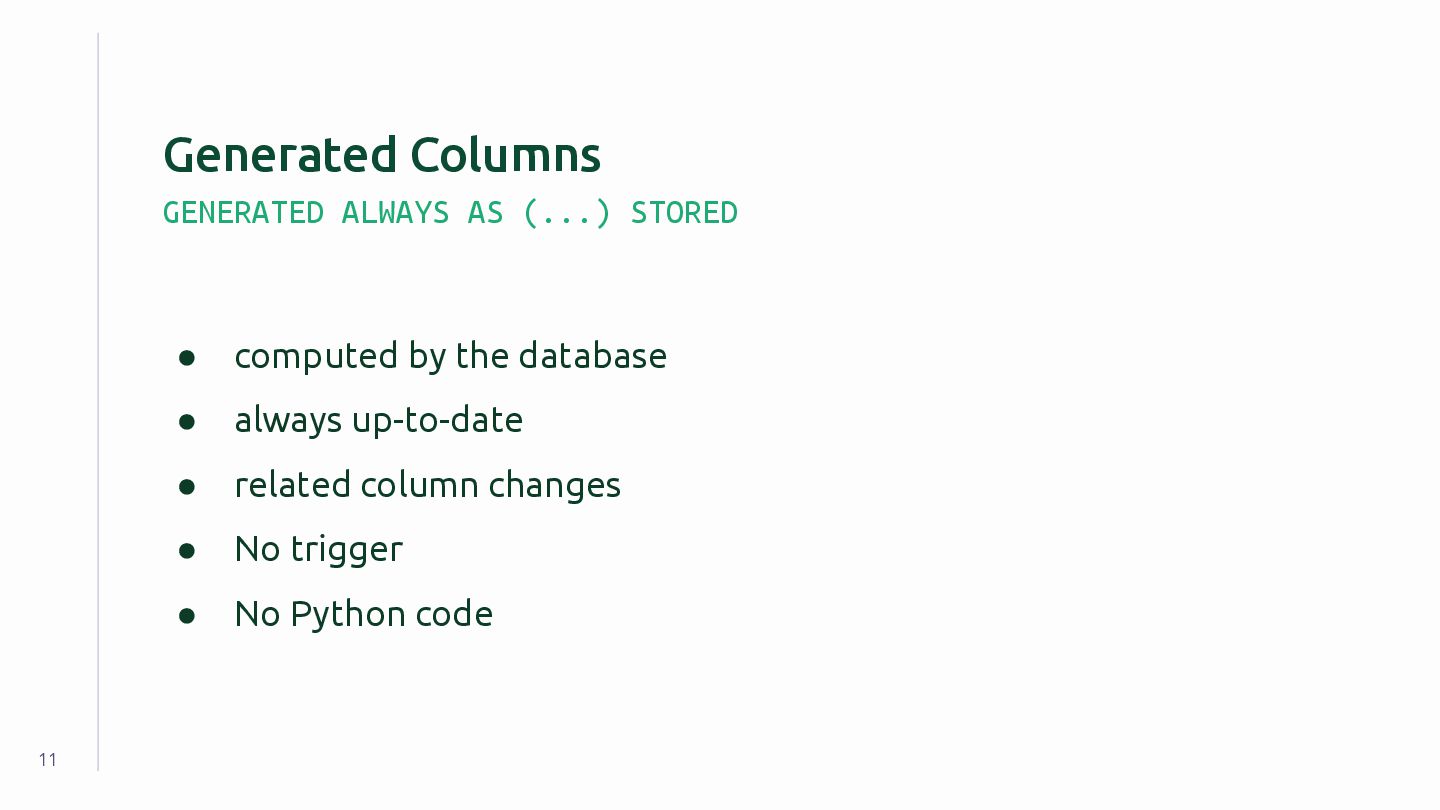Click the word GENERATED in the green subtitle
This screenshot has height=810, width=1440.
243,213
